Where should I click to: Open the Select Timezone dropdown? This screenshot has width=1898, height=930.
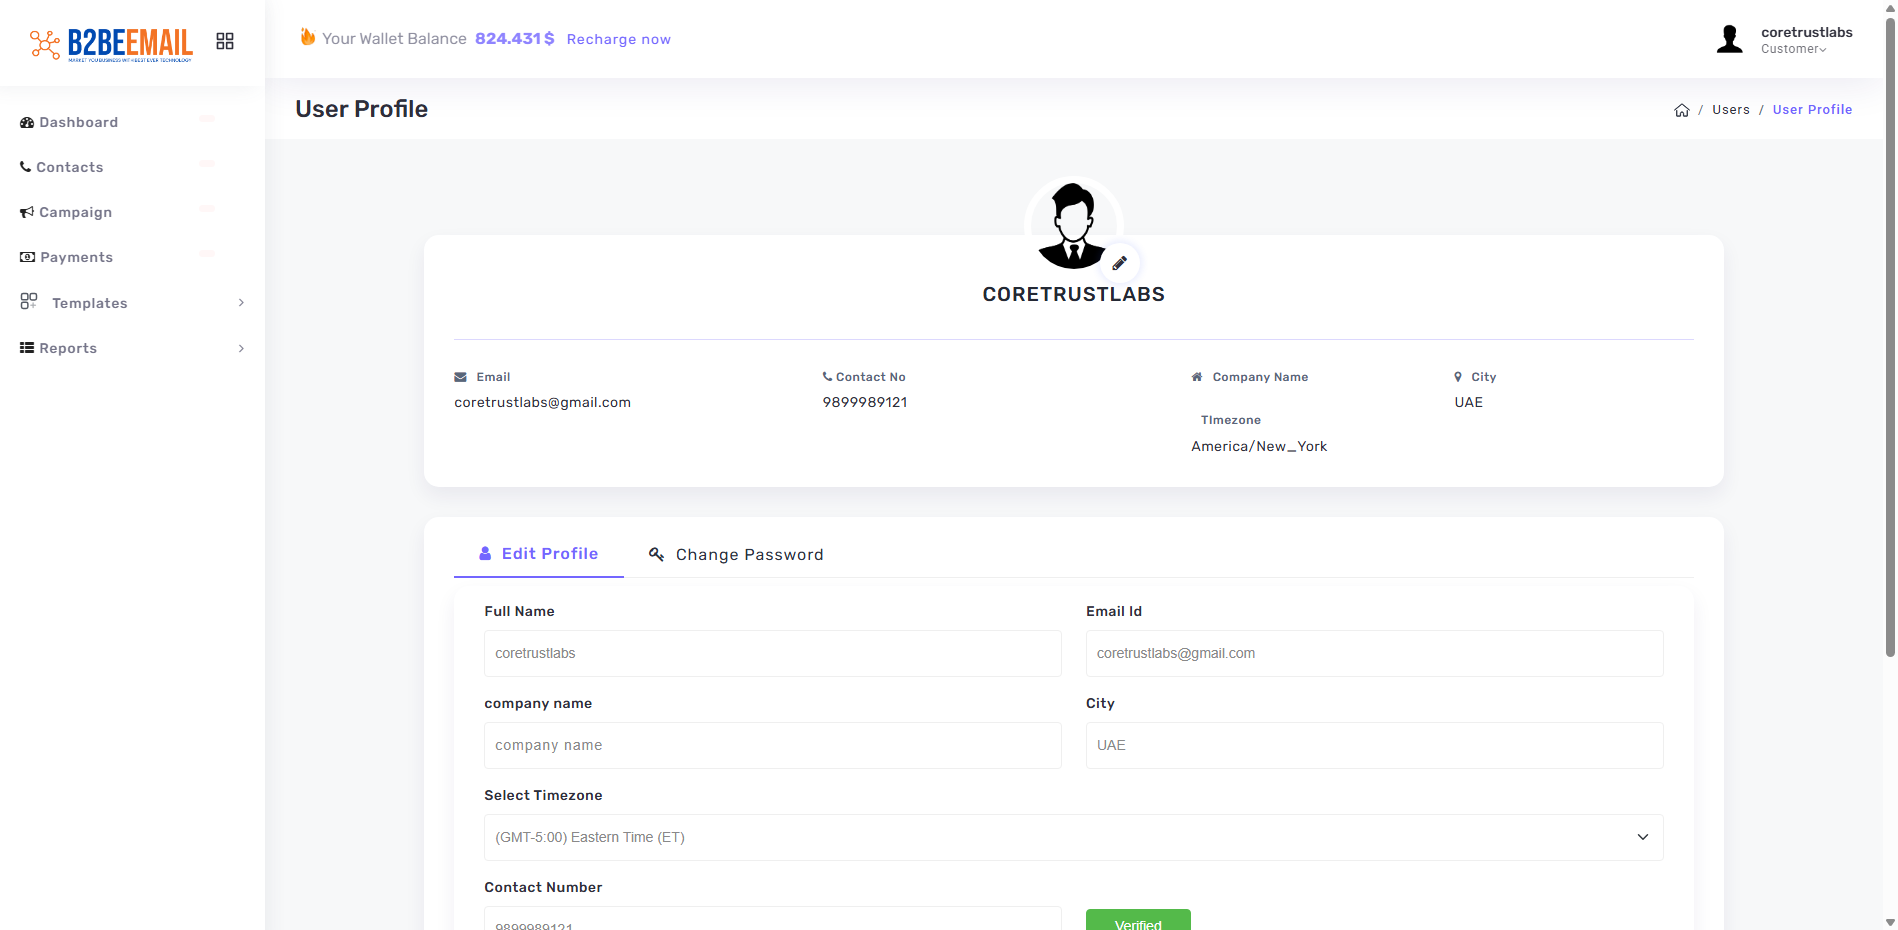pos(1073,837)
